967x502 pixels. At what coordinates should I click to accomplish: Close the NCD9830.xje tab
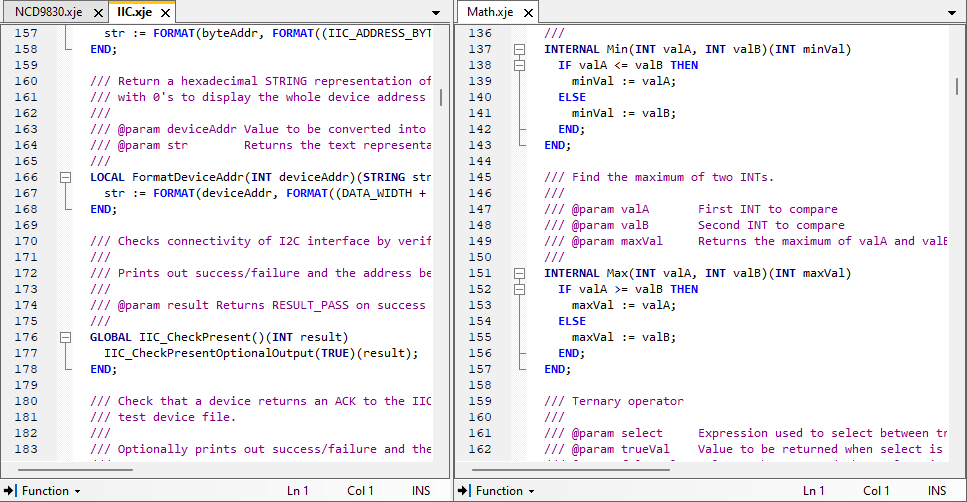point(97,13)
